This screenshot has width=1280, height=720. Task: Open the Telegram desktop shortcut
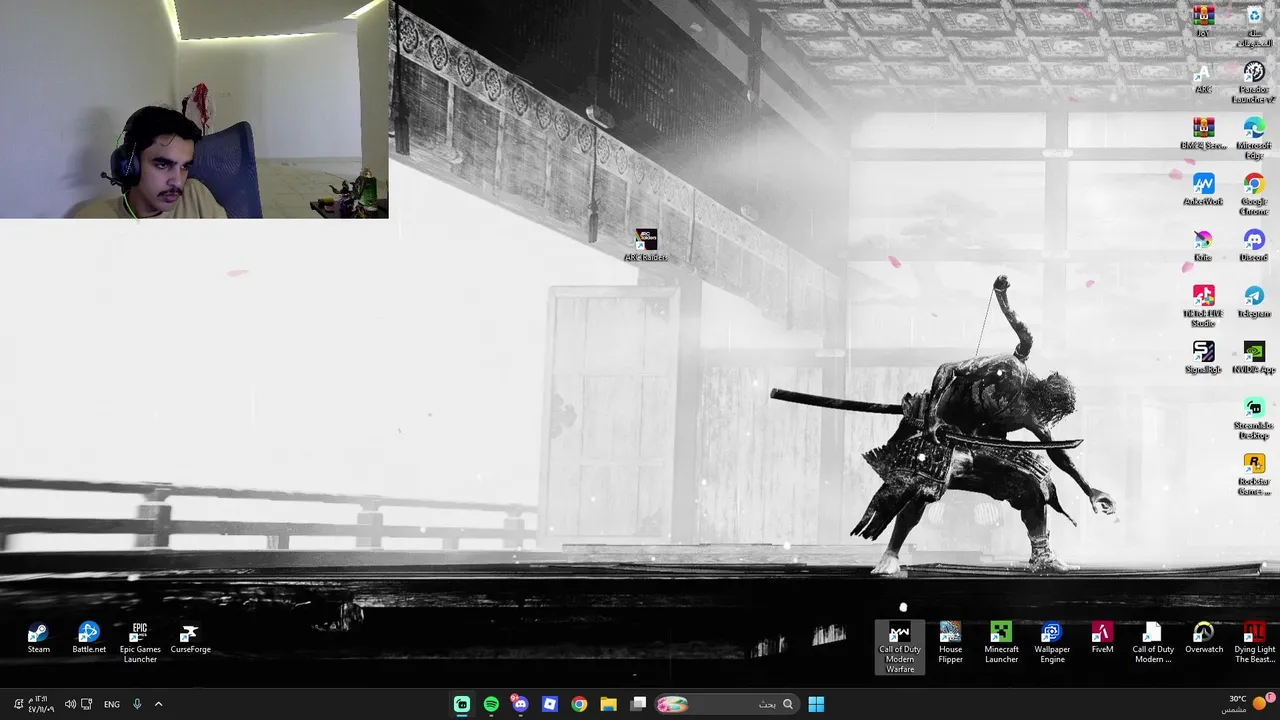1254,301
